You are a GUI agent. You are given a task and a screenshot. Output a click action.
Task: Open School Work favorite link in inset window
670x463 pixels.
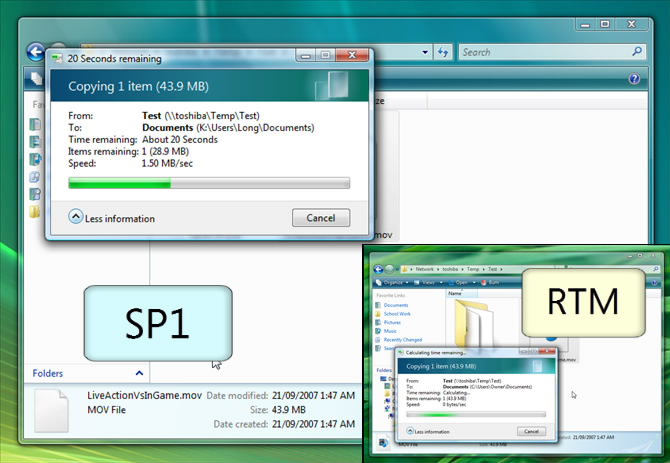pyautogui.click(x=397, y=314)
